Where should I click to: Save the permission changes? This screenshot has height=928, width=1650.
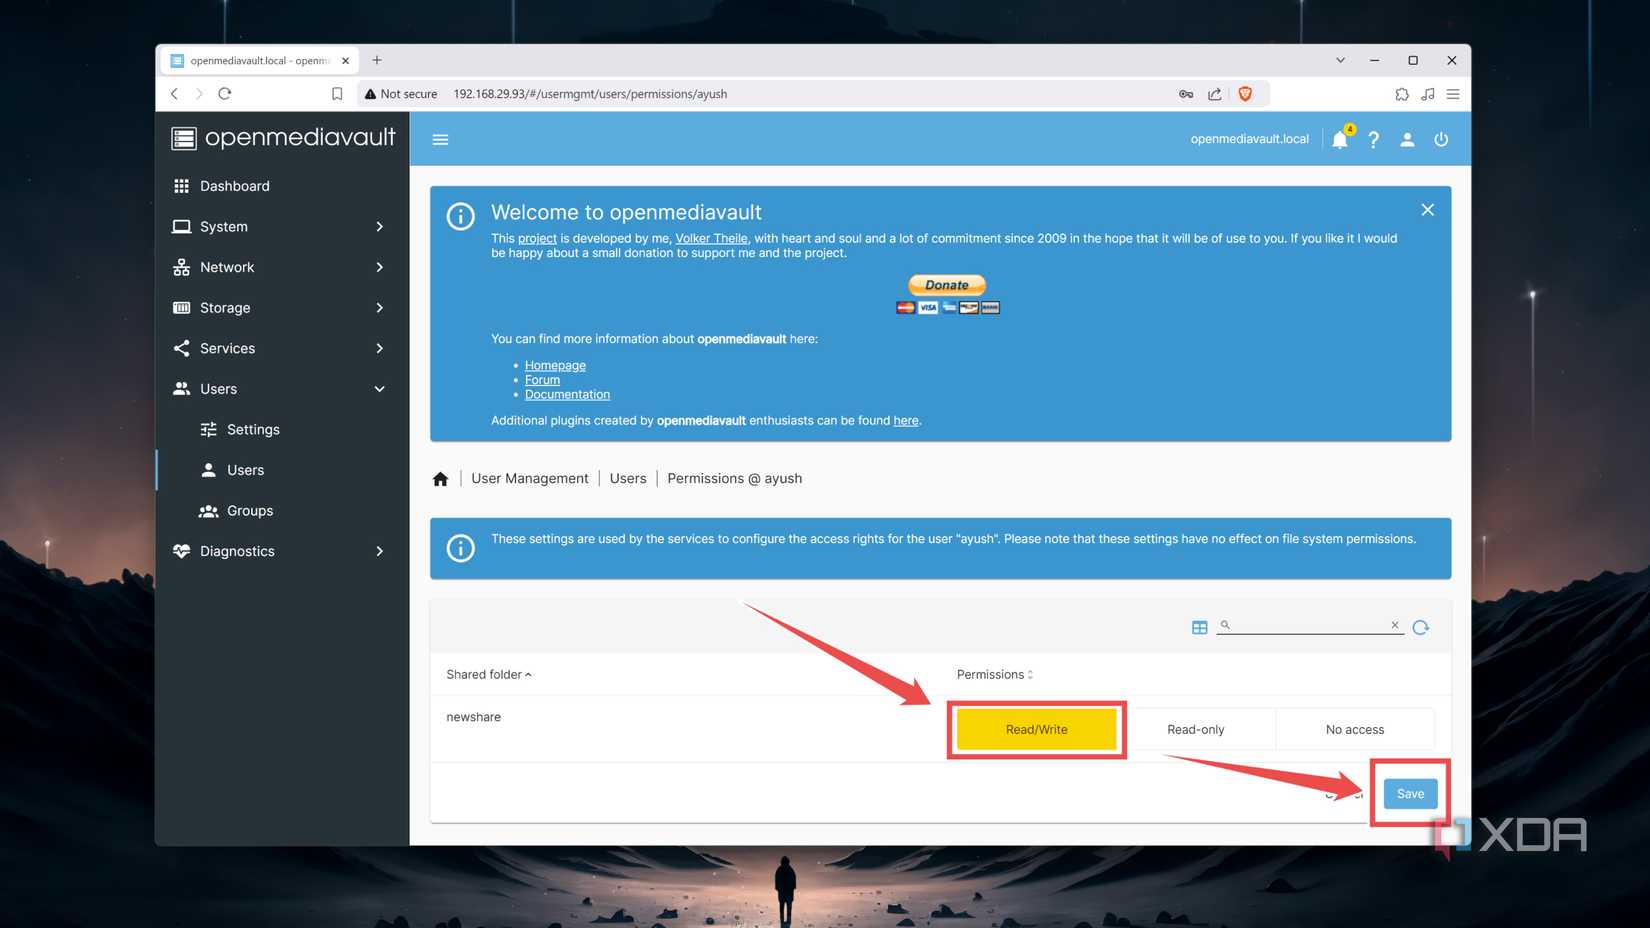[1410, 793]
